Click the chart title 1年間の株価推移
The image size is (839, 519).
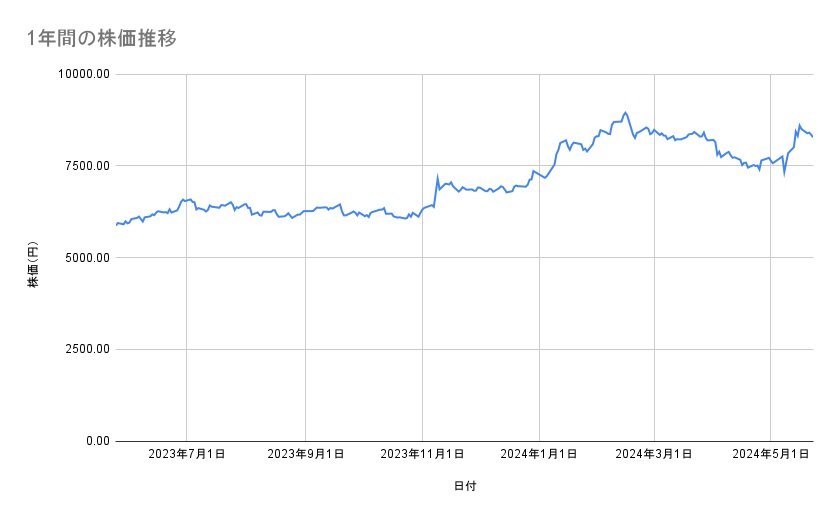[x=104, y=39]
